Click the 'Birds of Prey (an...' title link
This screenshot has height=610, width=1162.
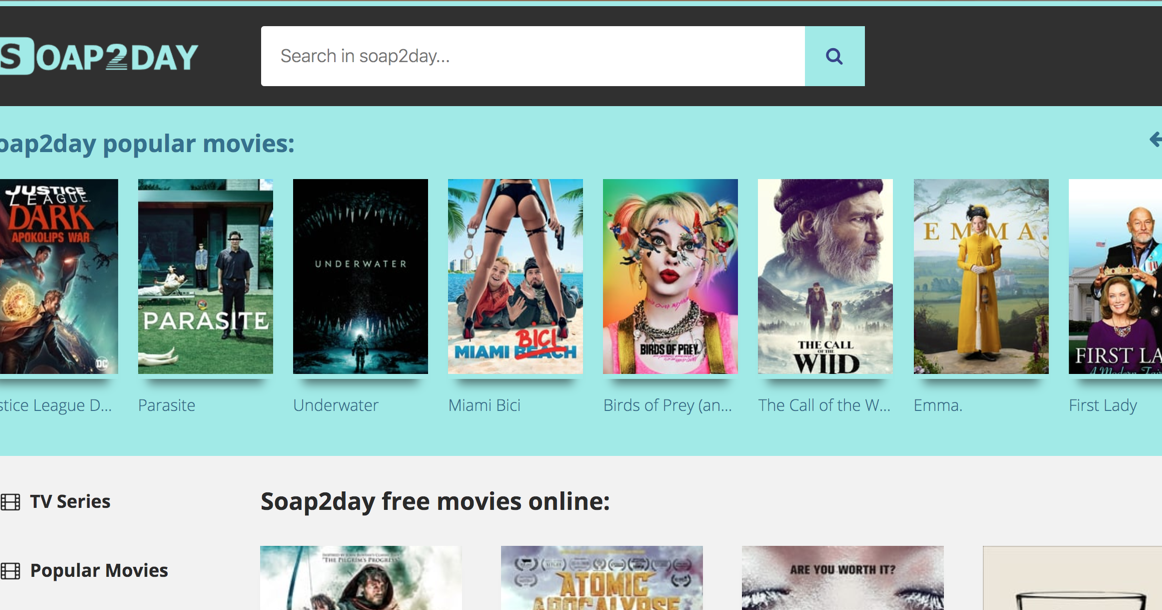click(667, 405)
